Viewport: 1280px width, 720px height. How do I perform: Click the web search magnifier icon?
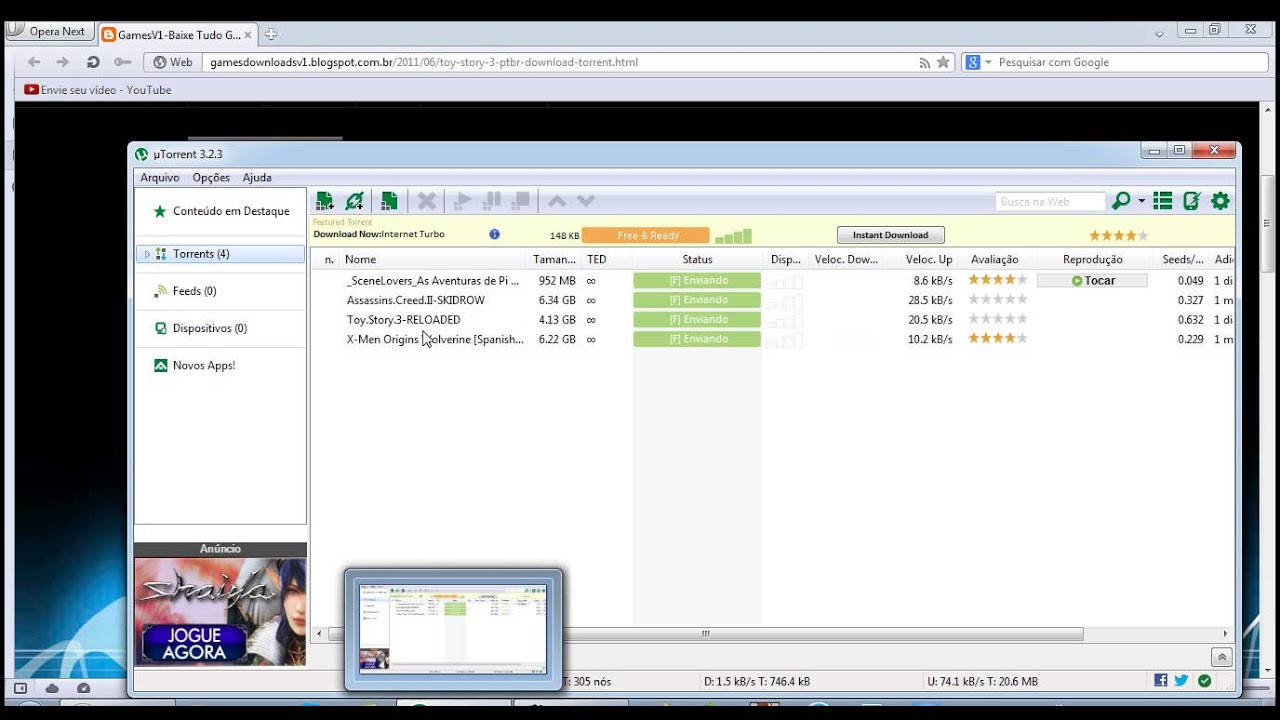pyautogui.click(x=1121, y=201)
